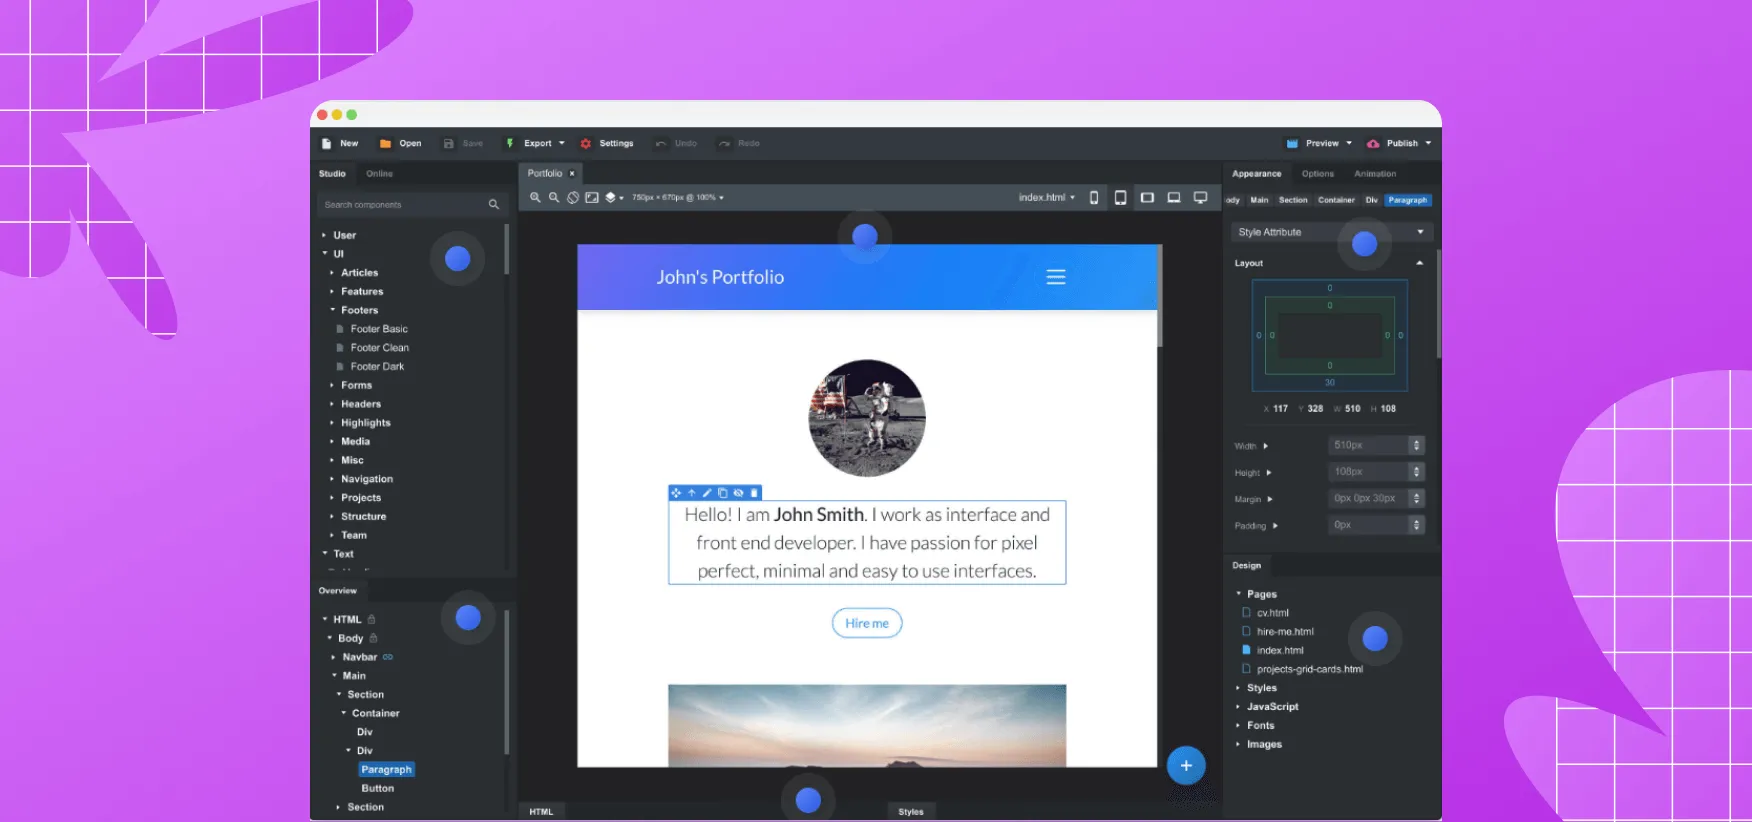Click the move handle on paragraph toolbar
The height and width of the screenshot is (822, 1752).
676,493
